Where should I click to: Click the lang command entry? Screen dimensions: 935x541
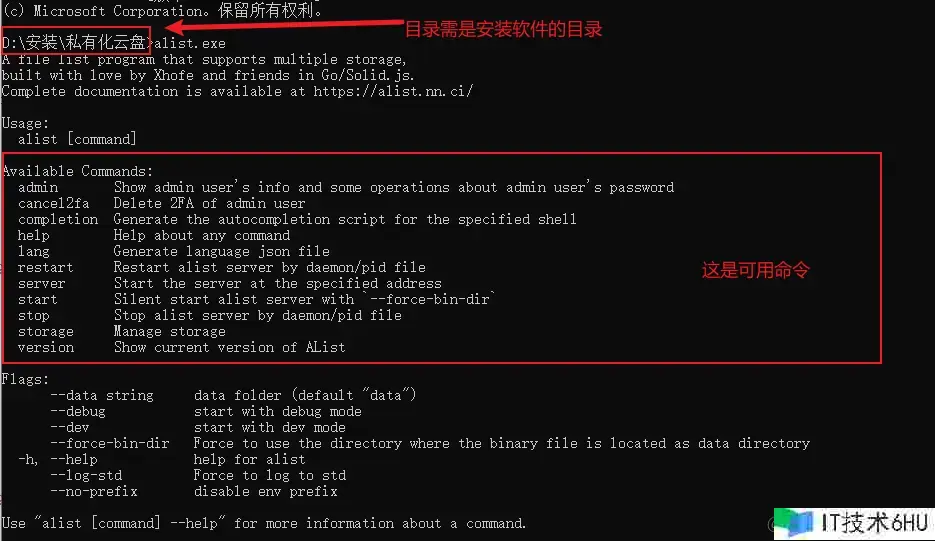[34, 251]
